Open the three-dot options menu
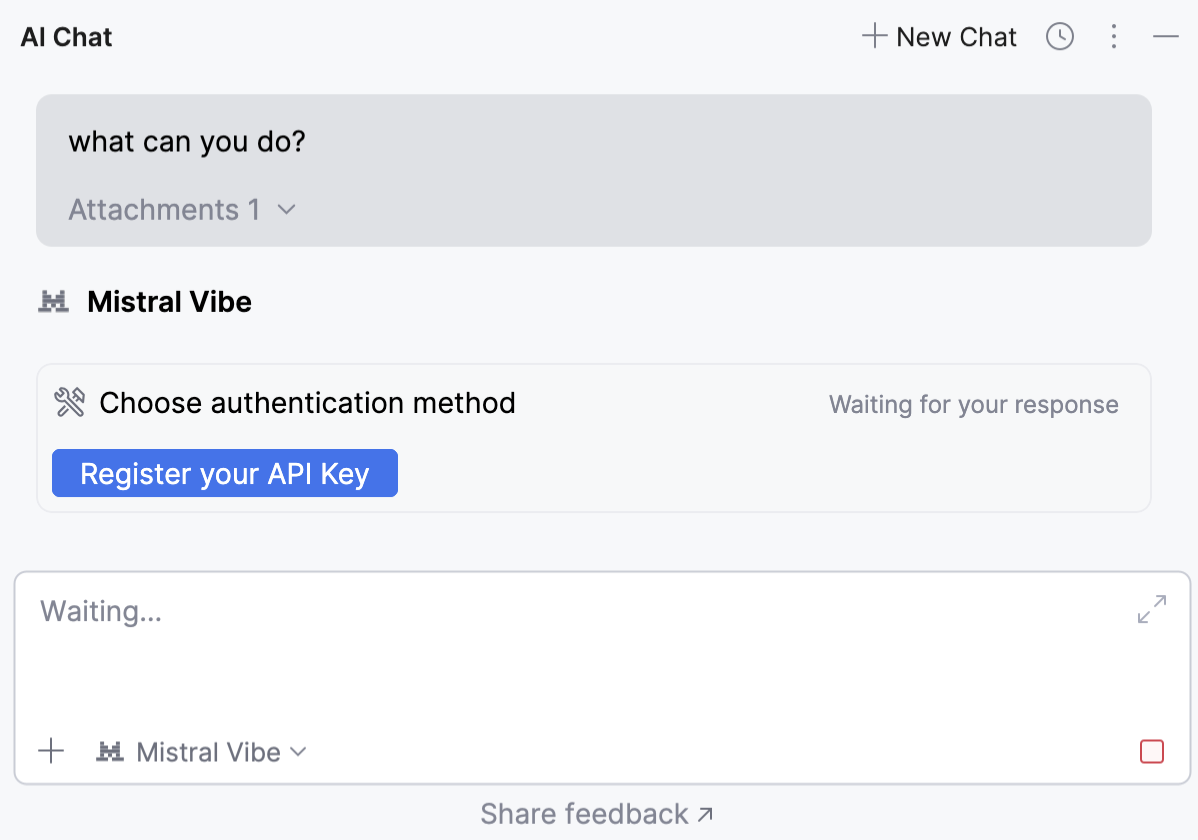 (x=1114, y=36)
